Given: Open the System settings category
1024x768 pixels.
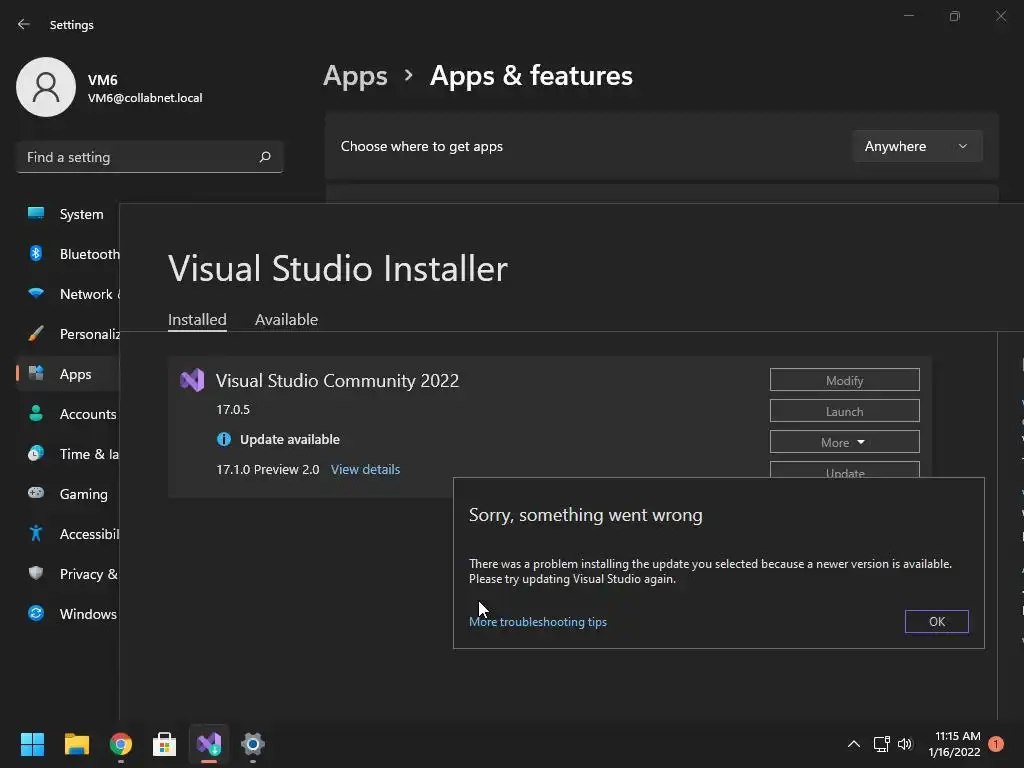Looking at the screenshot, I should tap(81, 214).
